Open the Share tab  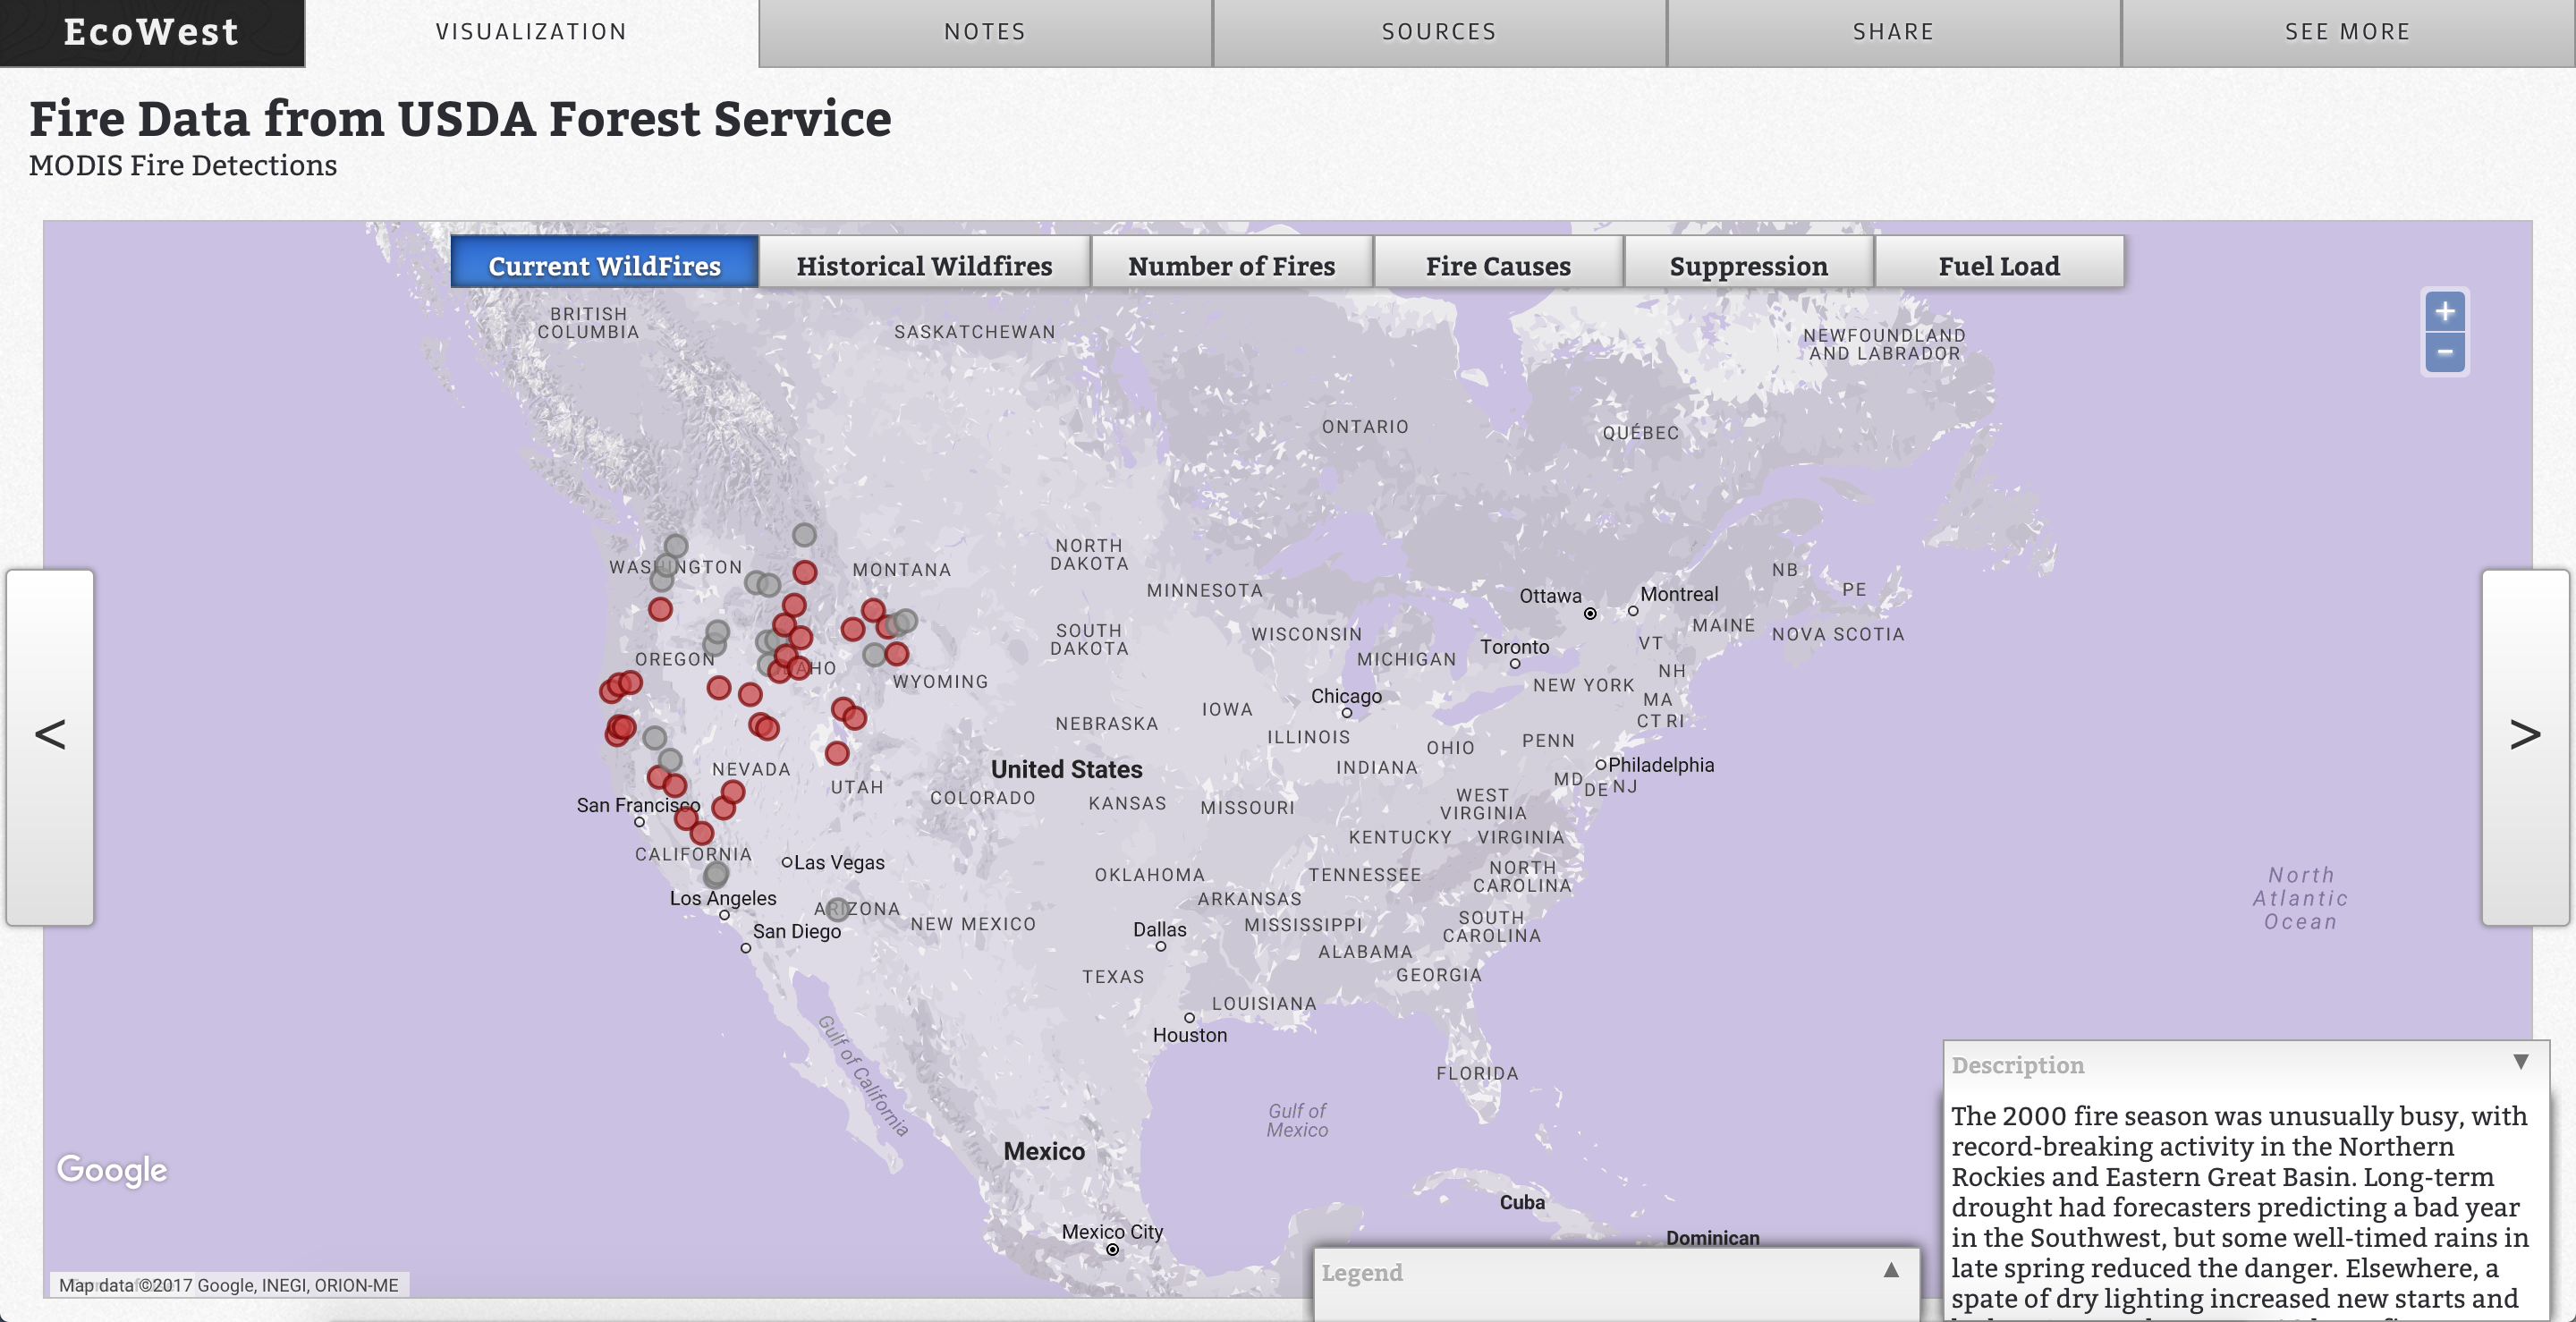point(1893,32)
